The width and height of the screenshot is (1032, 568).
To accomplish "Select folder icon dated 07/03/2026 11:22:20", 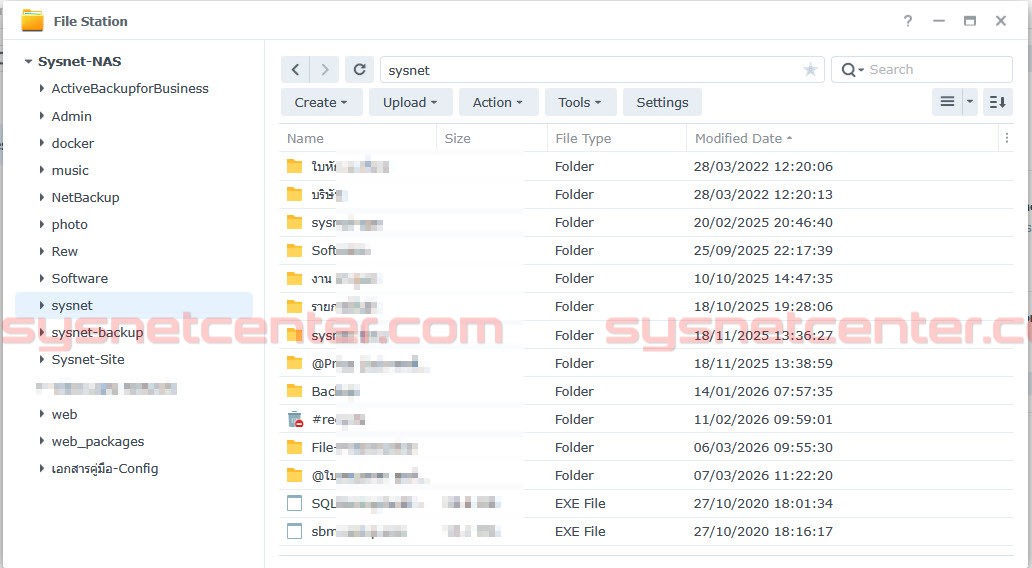I will tap(295, 475).
